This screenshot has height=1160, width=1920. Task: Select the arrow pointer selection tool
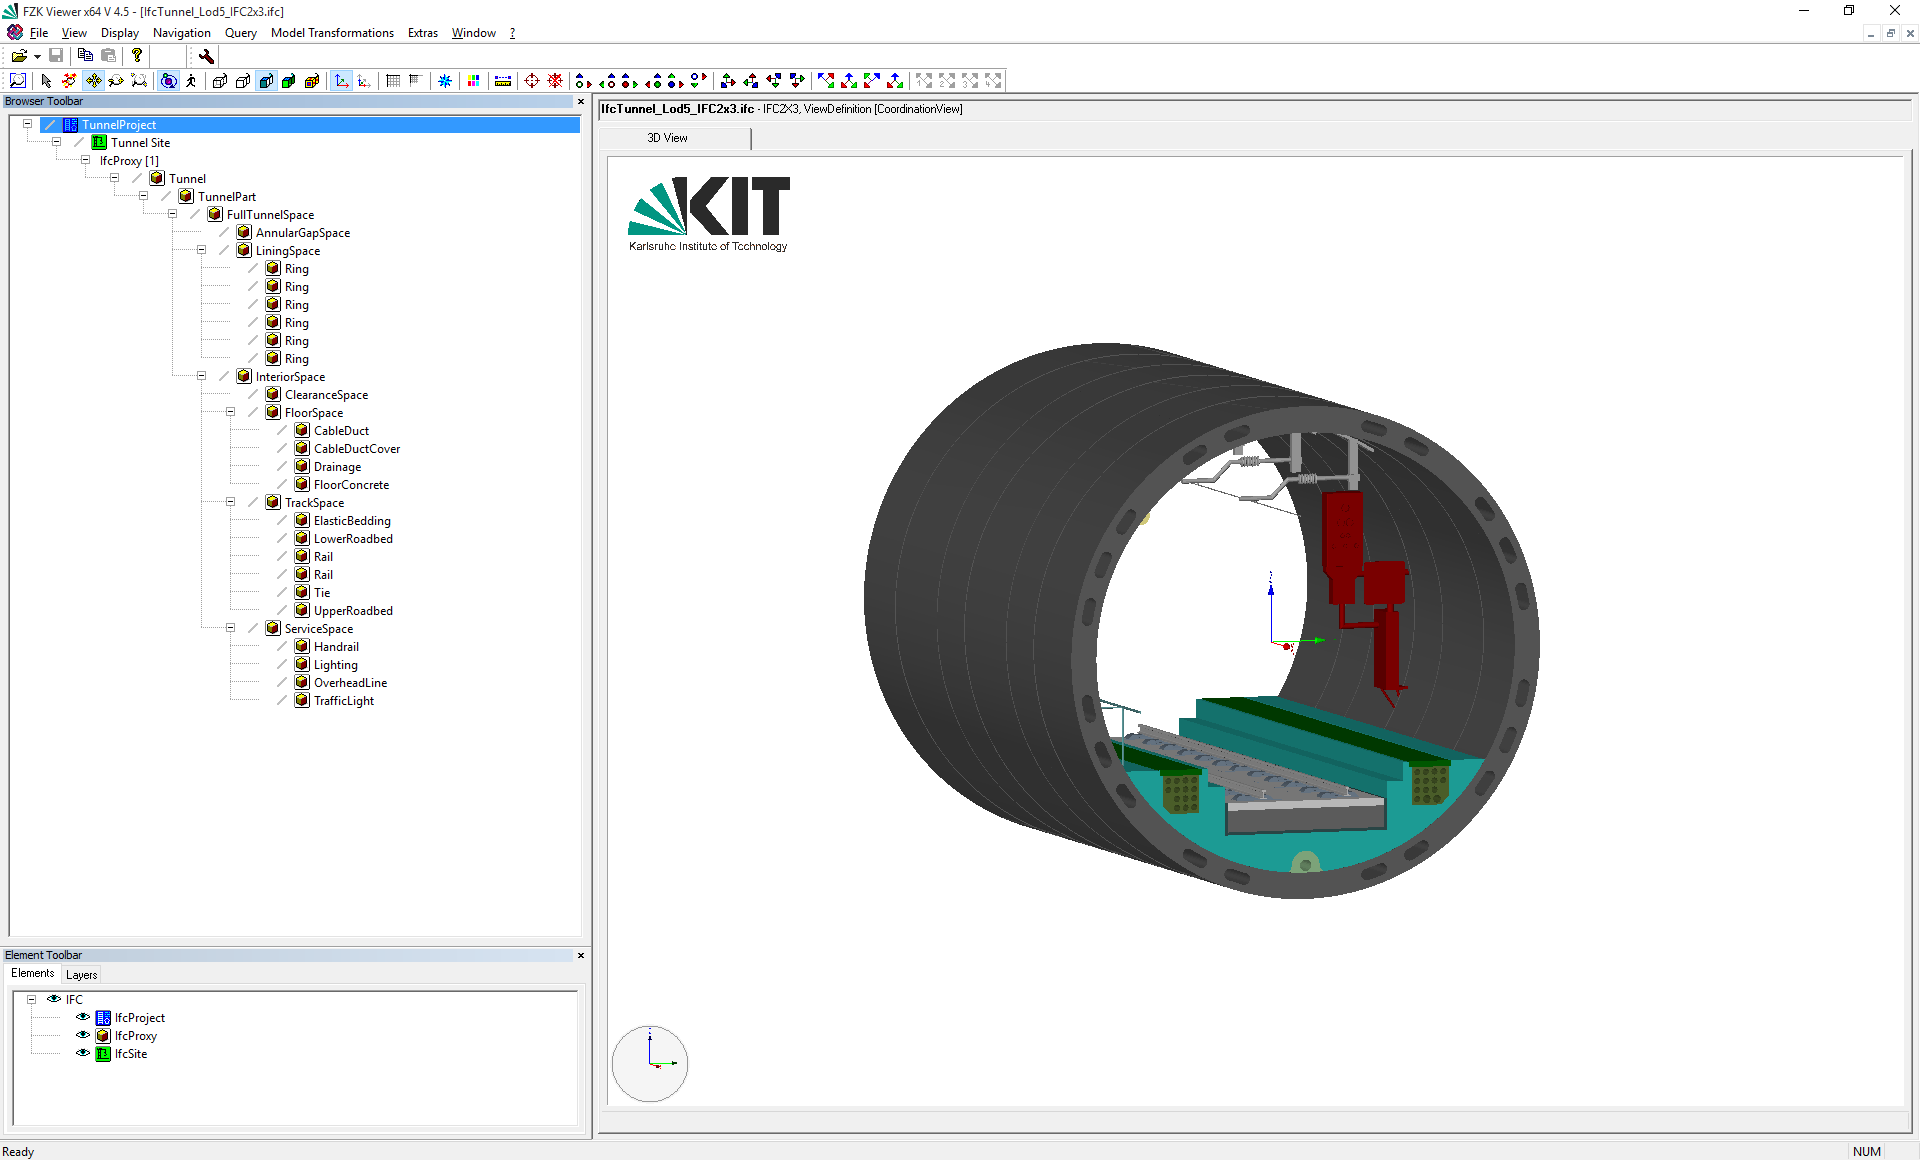tap(46, 81)
